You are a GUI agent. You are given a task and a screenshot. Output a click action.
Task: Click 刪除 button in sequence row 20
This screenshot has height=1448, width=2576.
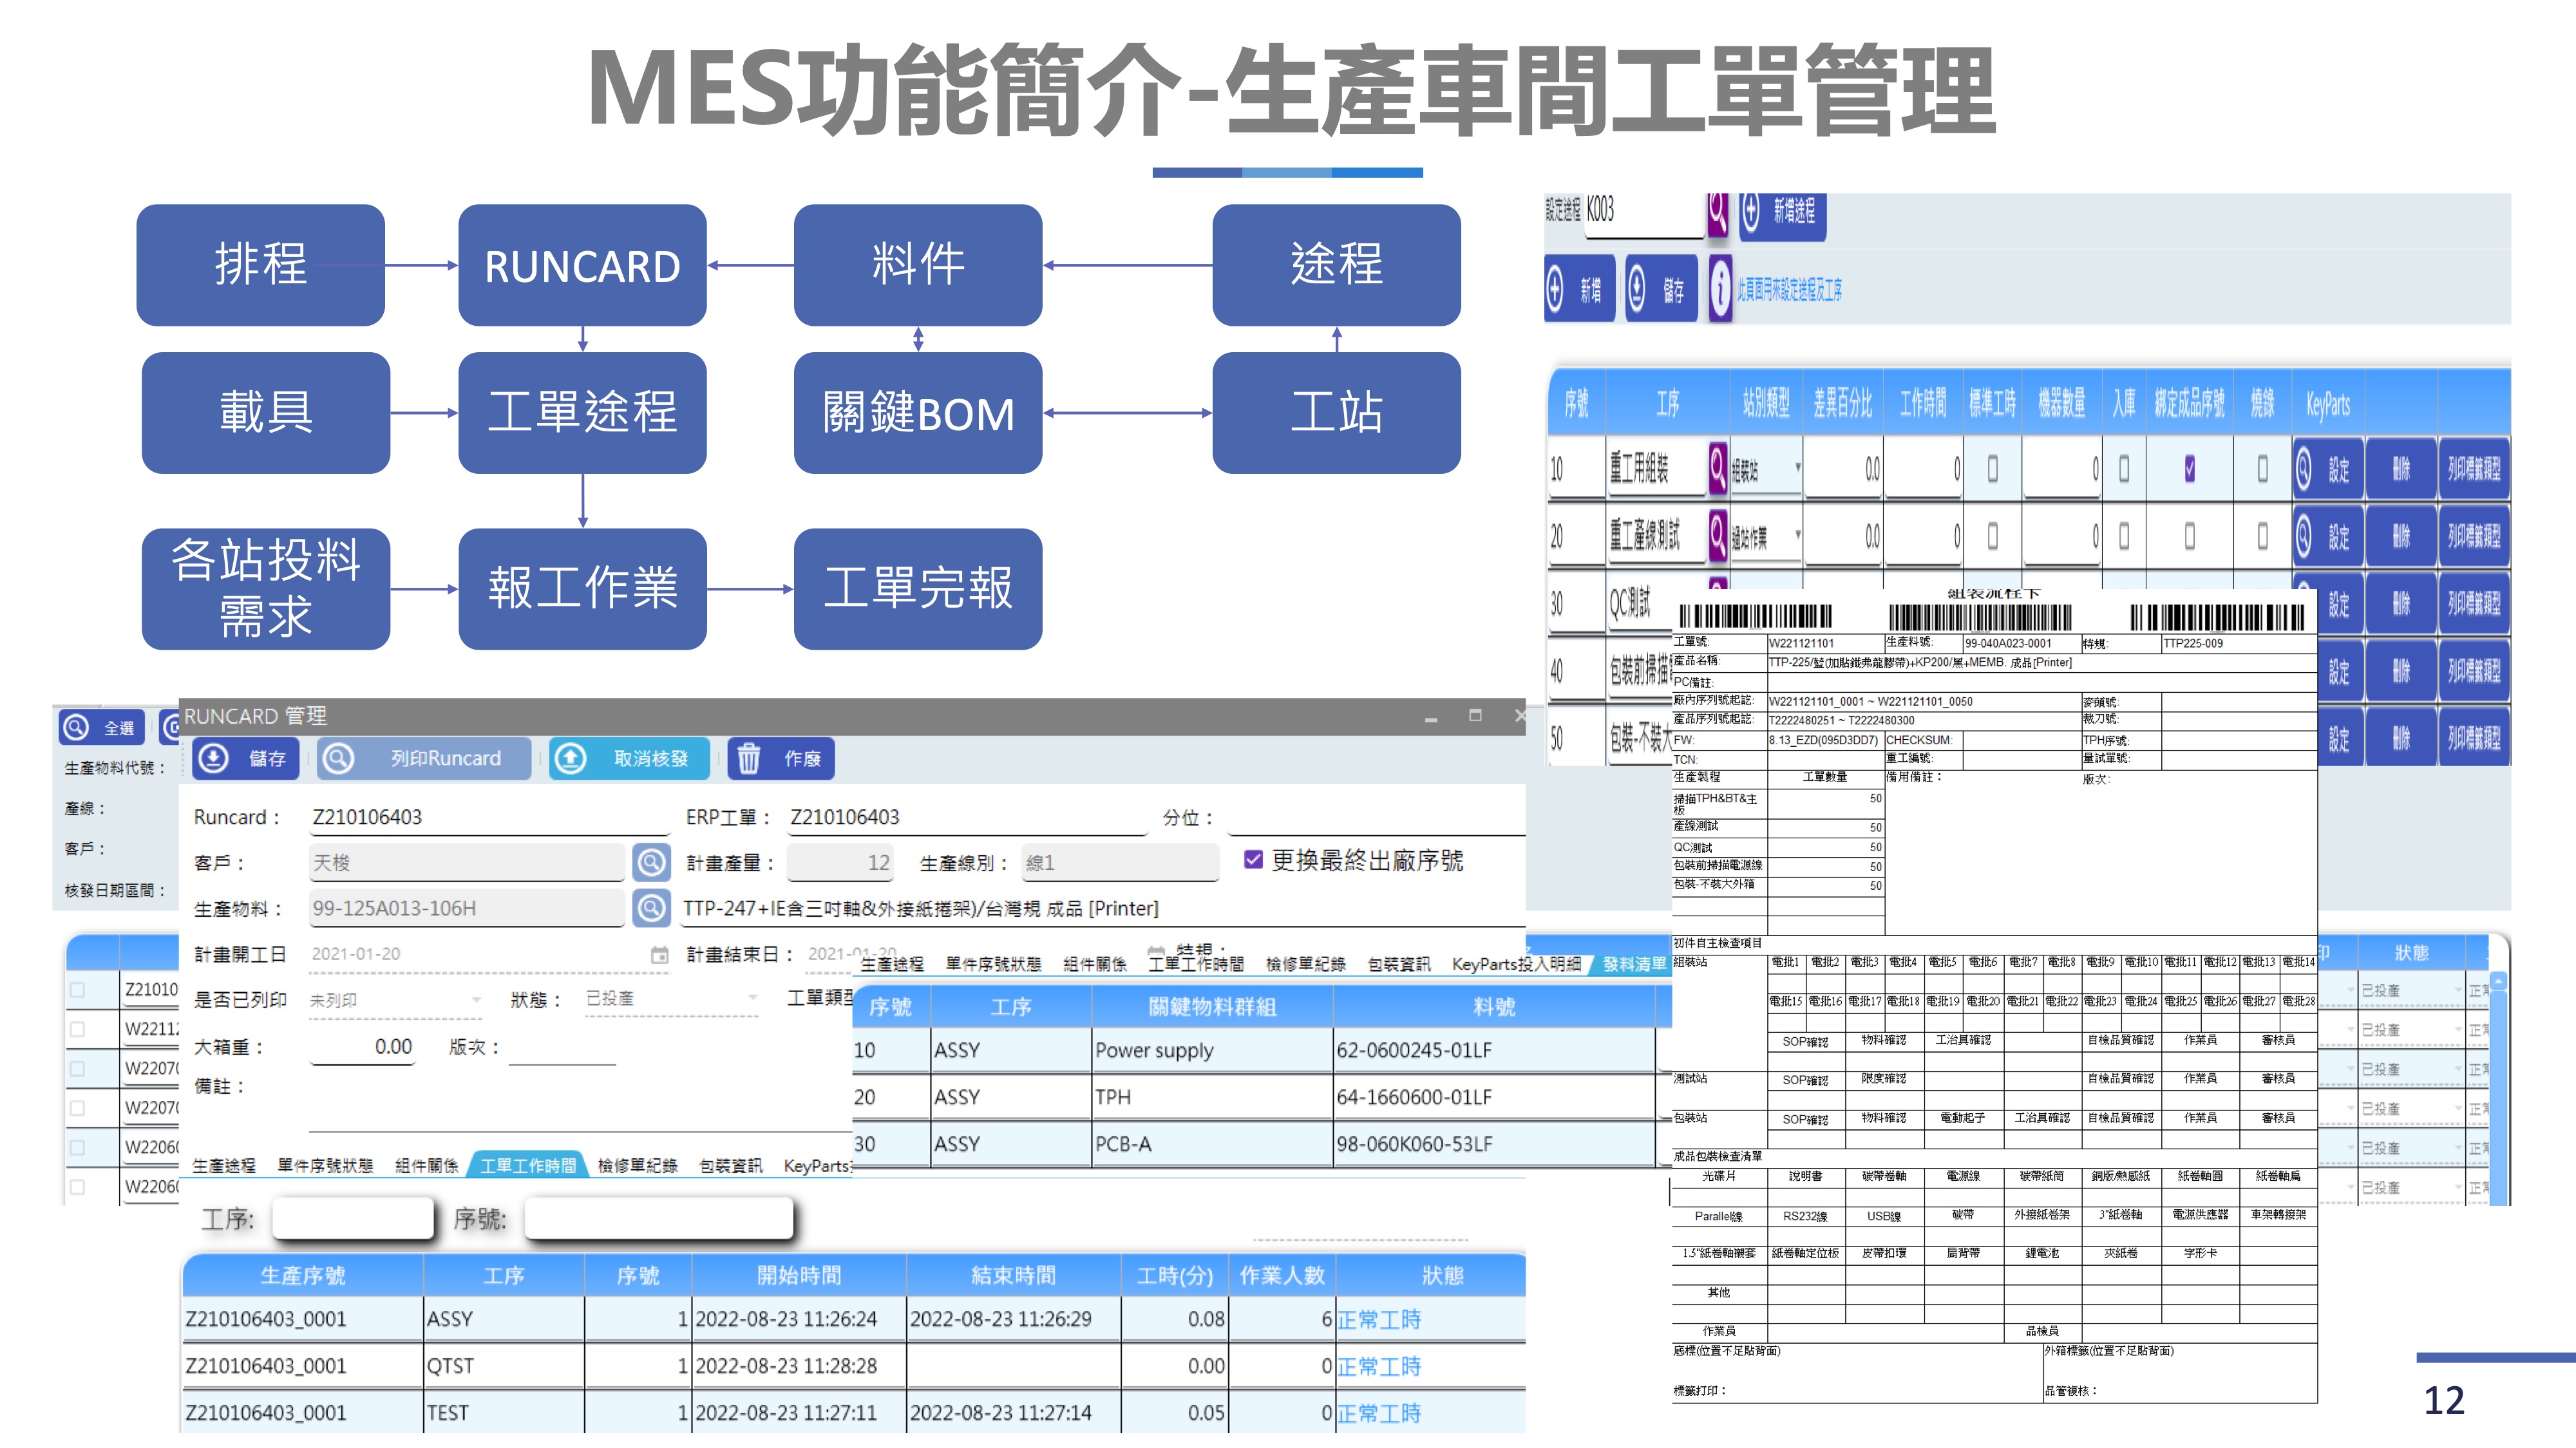2401,537
